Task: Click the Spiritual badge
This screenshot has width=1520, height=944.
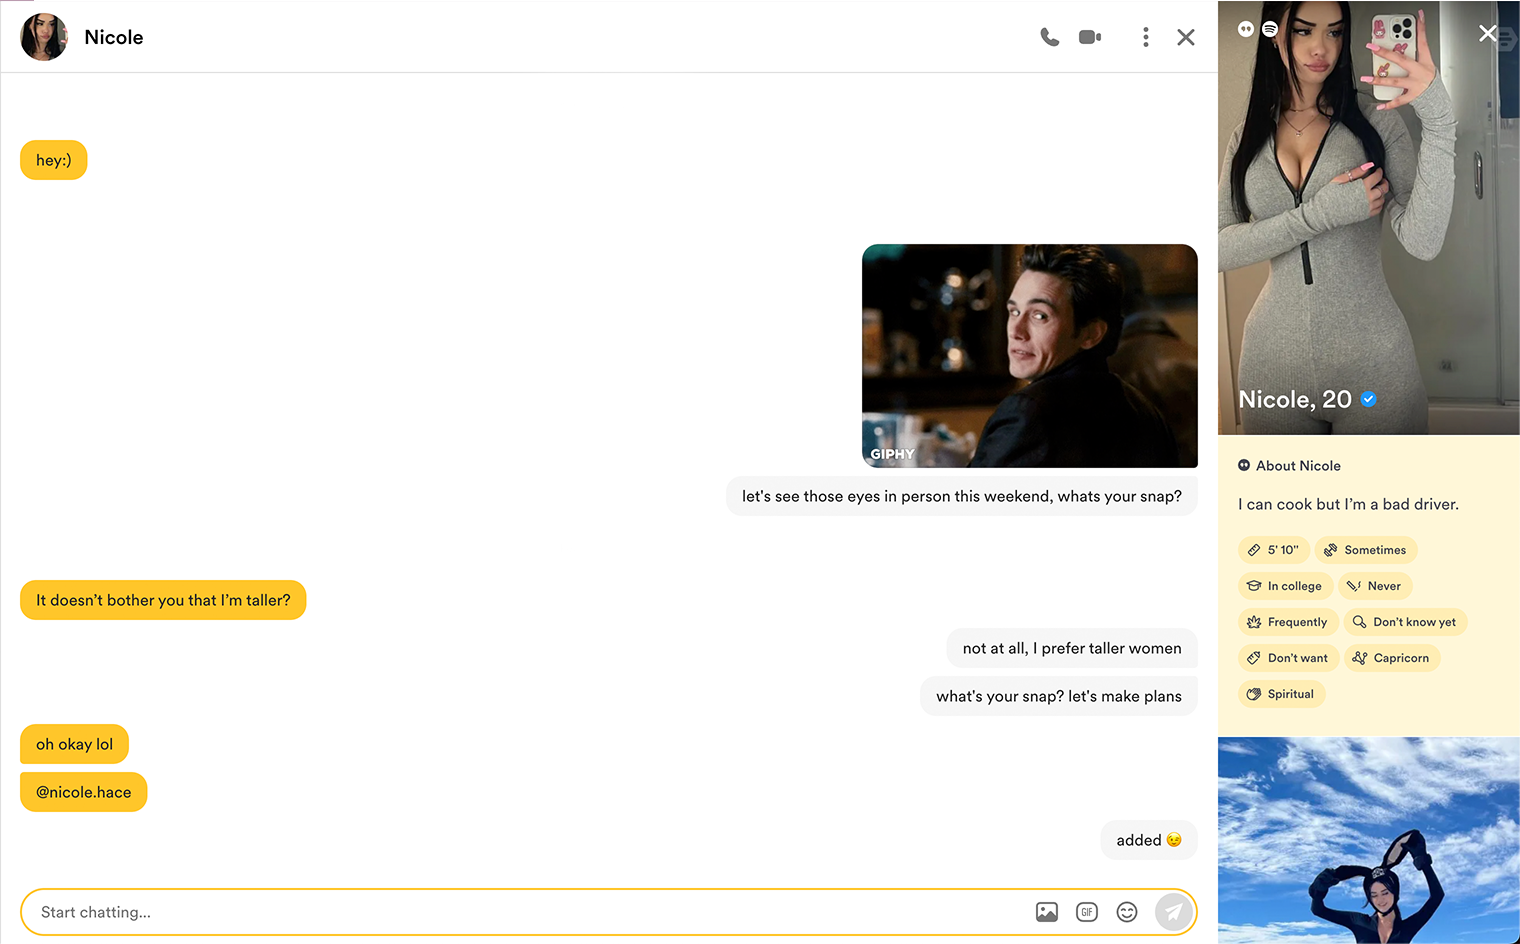Action: [1281, 694]
